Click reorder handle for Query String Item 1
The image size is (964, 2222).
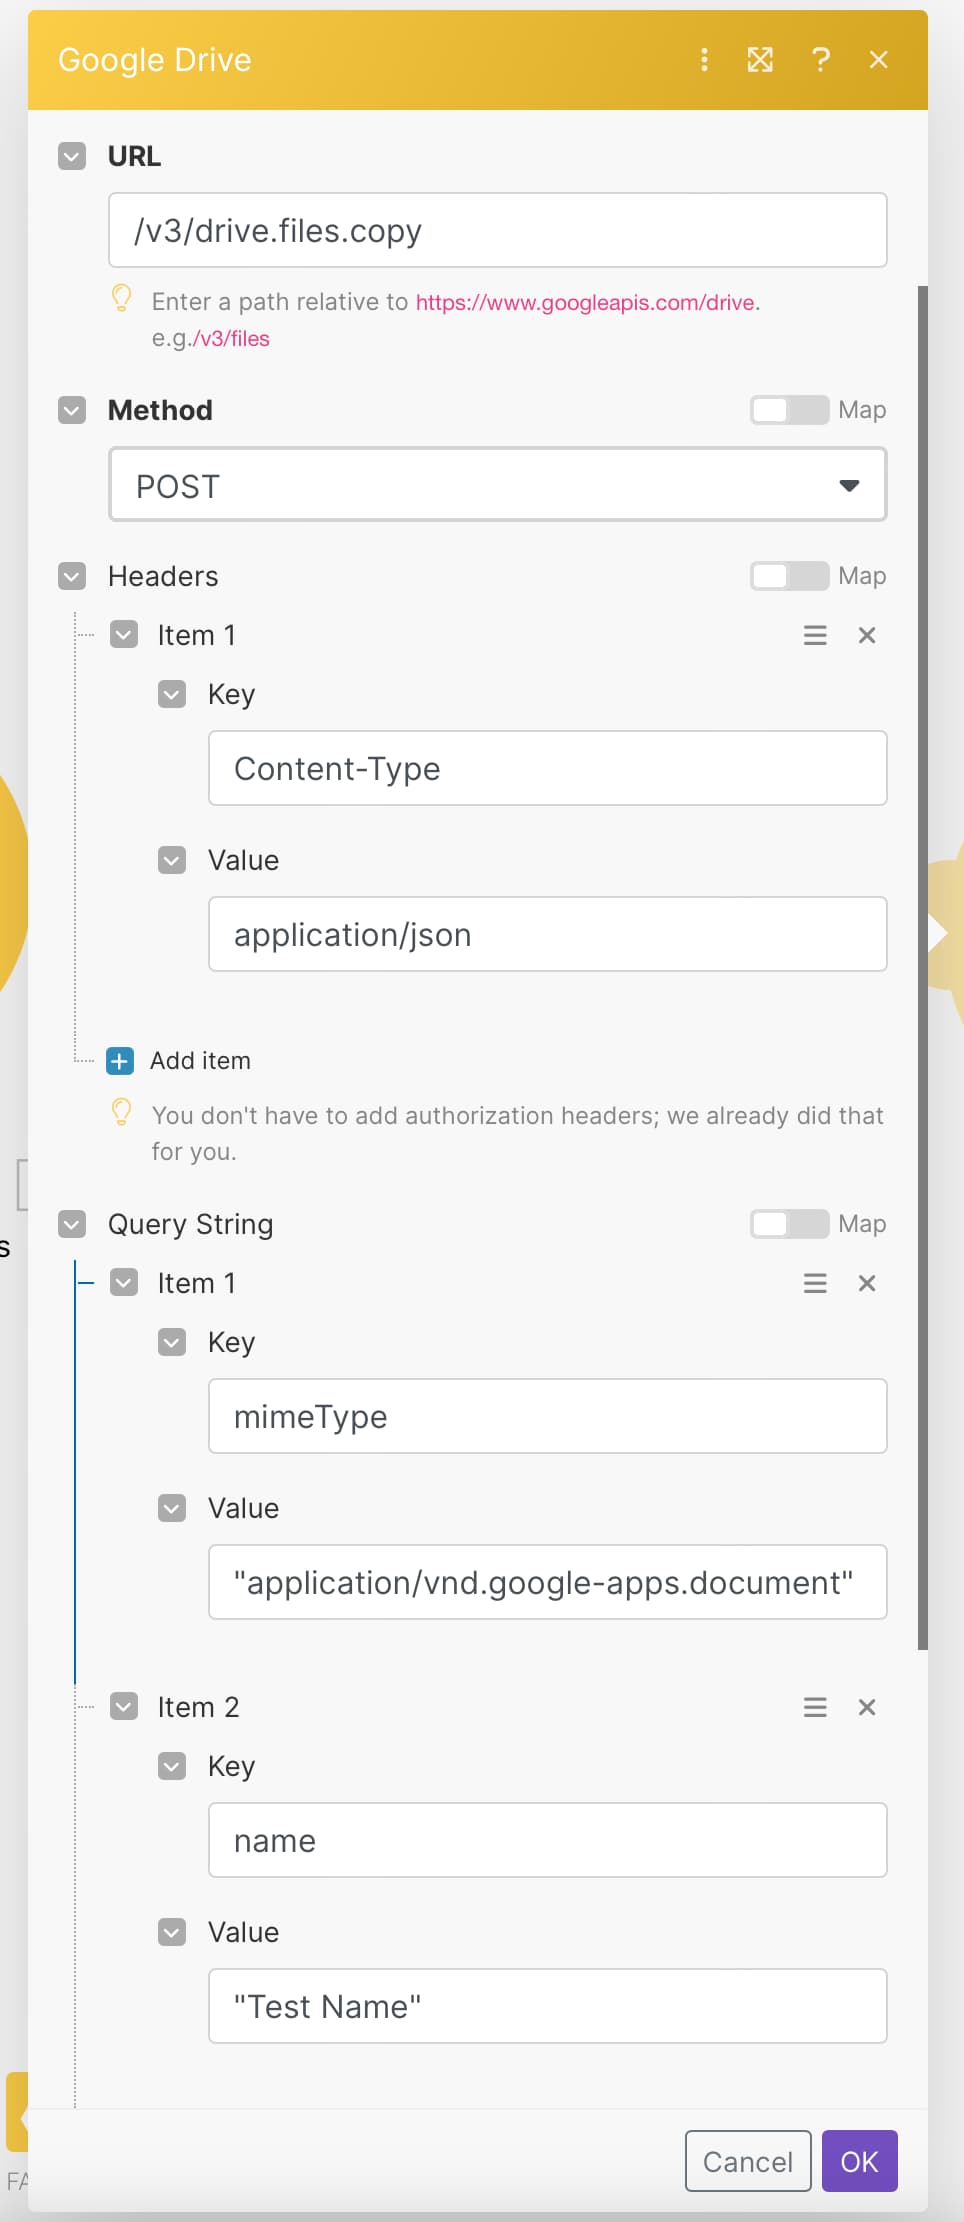click(x=815, y=1283)
